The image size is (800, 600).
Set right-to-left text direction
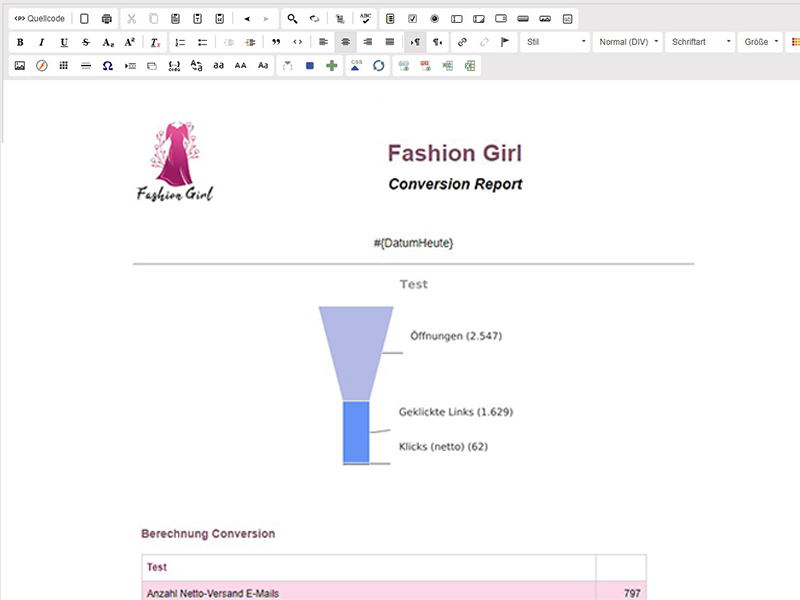point(437,42)
